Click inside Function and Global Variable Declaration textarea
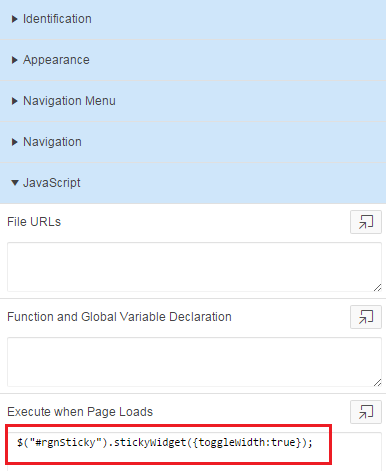This screenshot has width=386, height=471. [194, 362]
